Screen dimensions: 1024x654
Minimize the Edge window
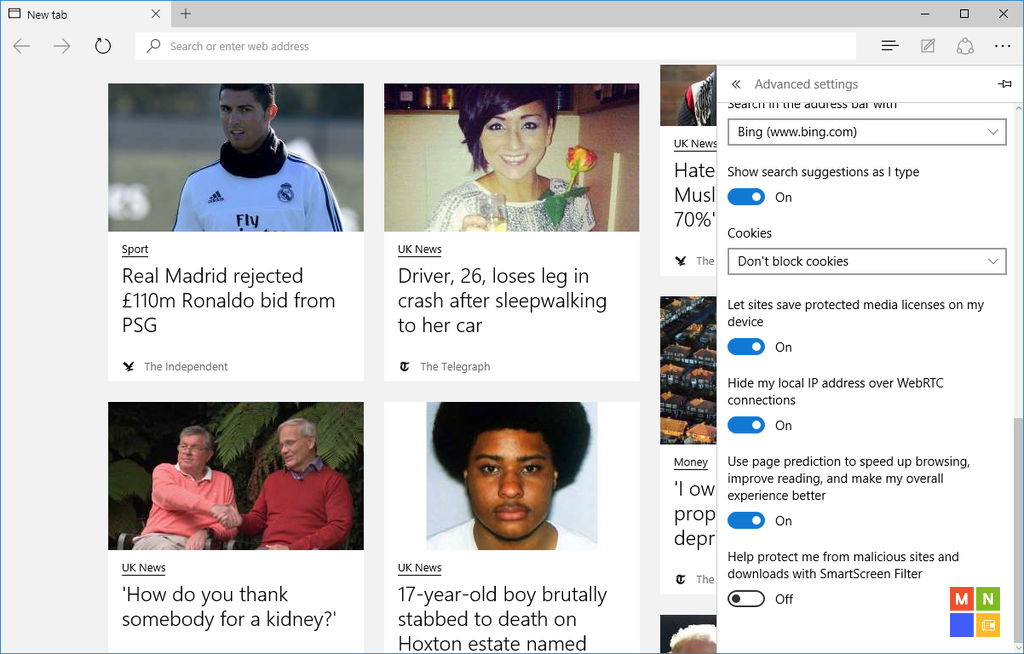point(925,14)
